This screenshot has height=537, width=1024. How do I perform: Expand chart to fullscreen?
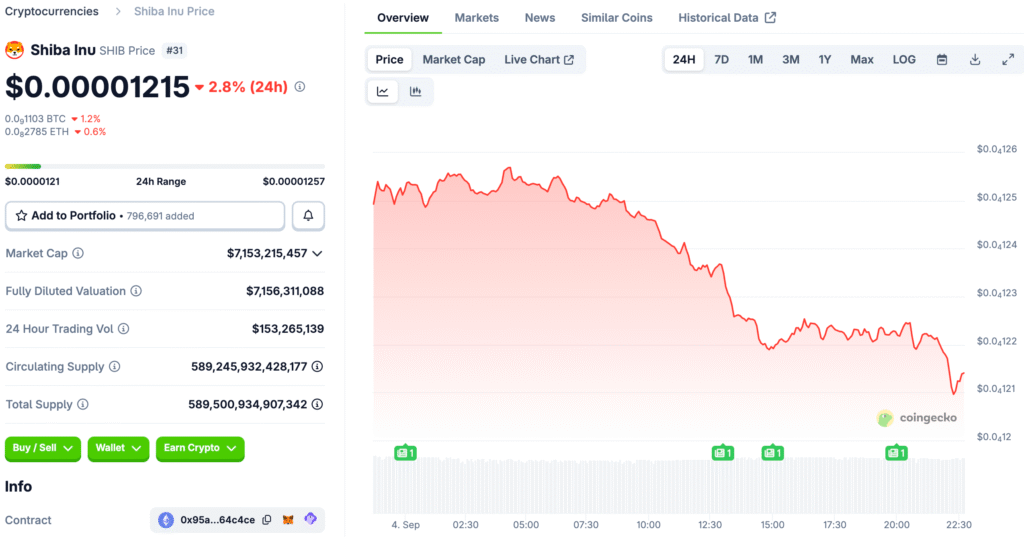coord(1008,59)
